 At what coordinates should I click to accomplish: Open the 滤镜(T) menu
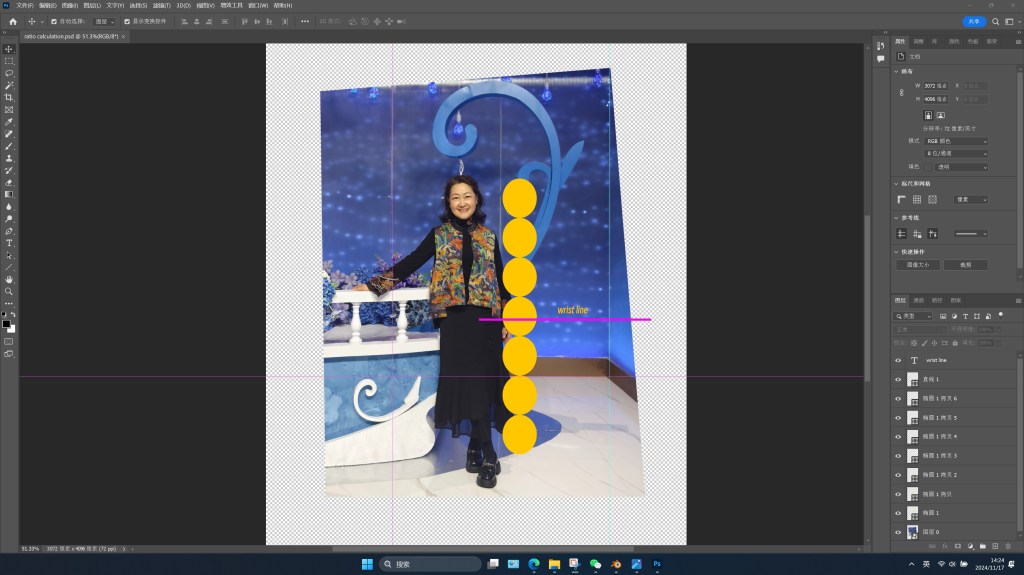coord(160,5)
